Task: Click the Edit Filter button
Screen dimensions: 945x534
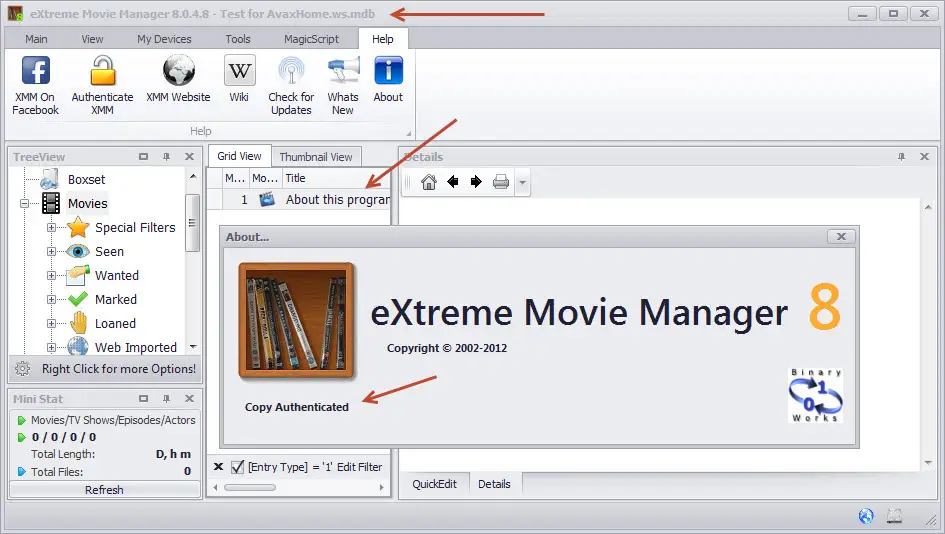Action: pyautogui.click(x=359, y=467)
